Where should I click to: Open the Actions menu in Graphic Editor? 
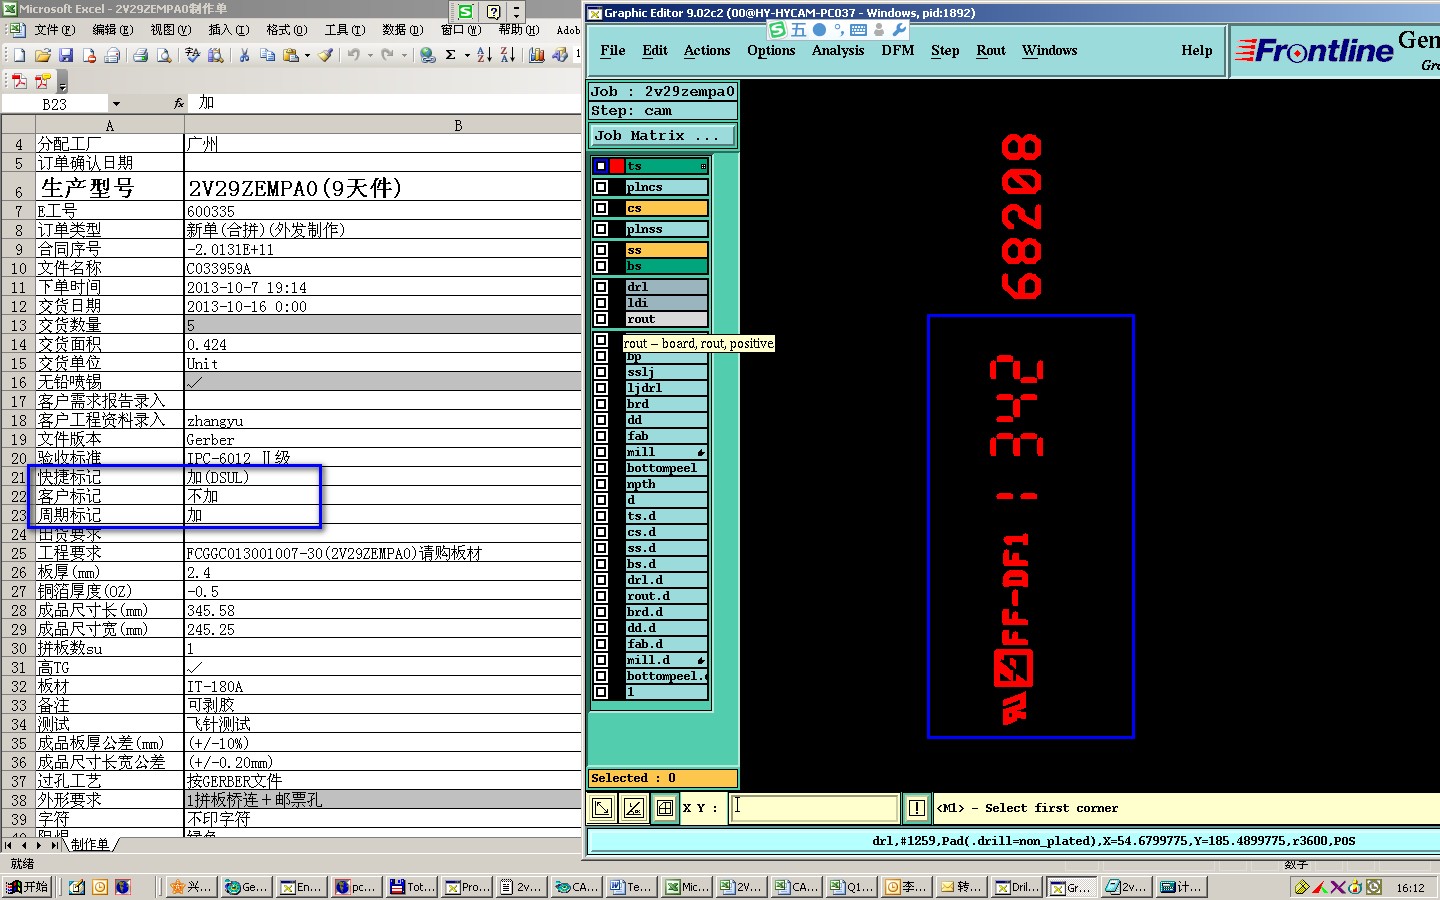pos(707,51)
